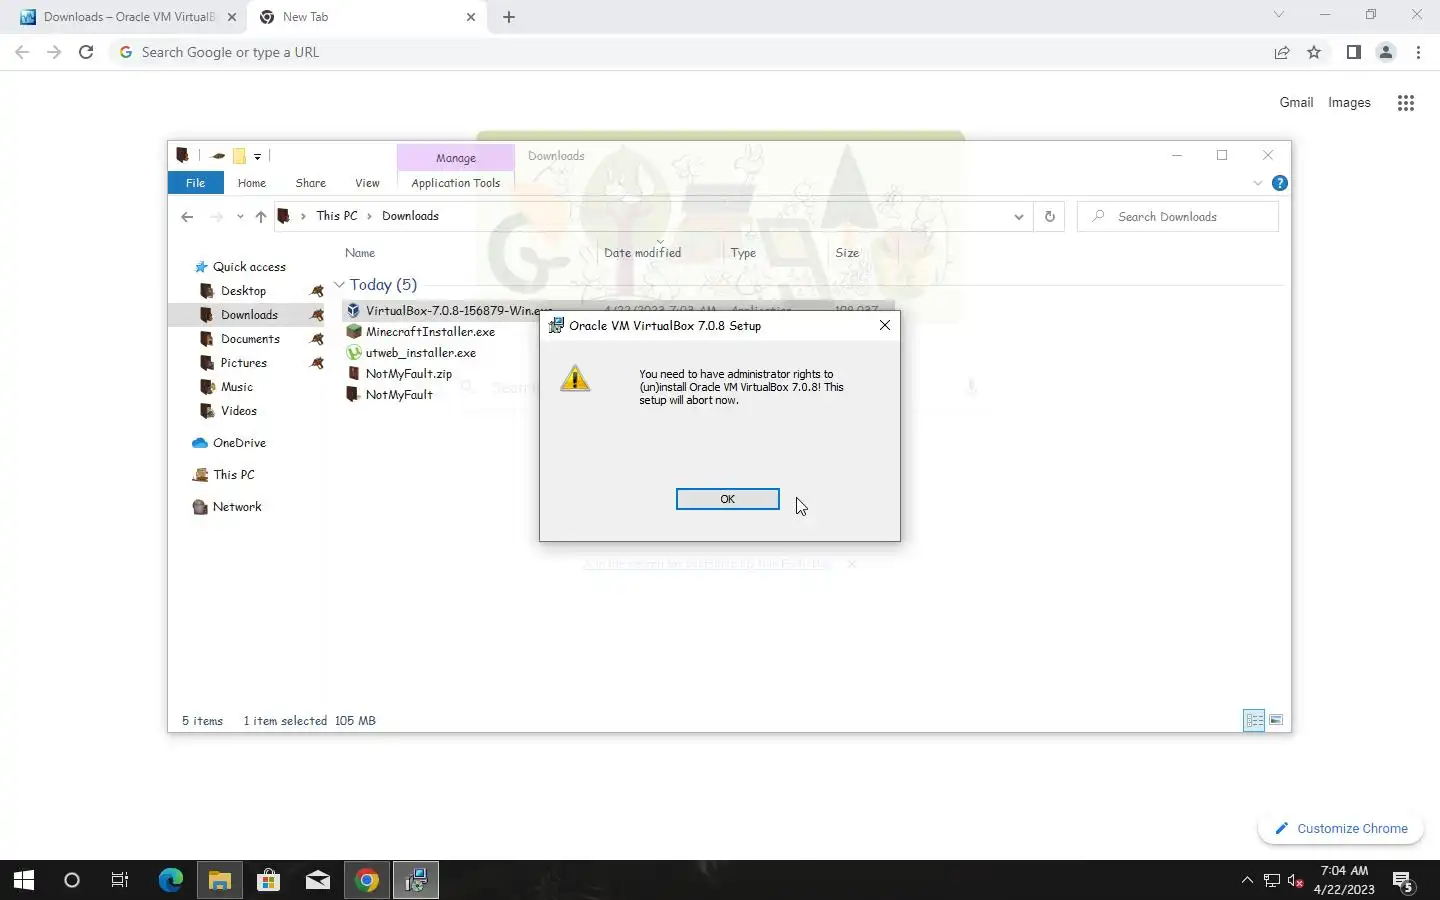Go up one folder level in Explorer
Screen dimensions: 1440x900
[x=260, y=216]
